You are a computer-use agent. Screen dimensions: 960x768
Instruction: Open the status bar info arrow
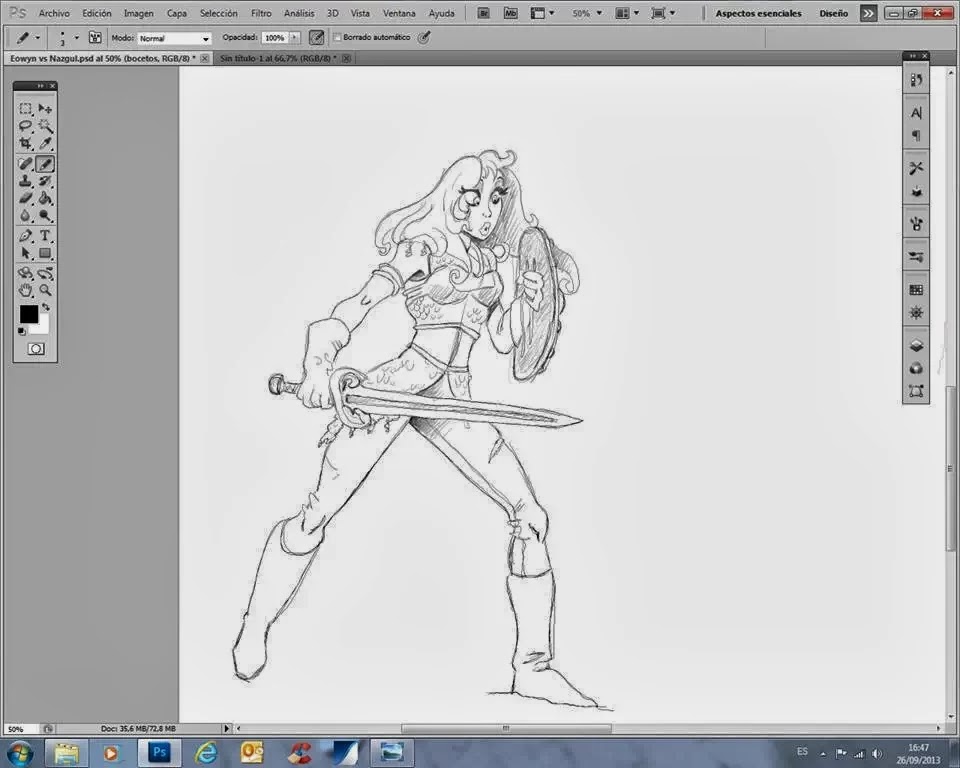(227, 728)
